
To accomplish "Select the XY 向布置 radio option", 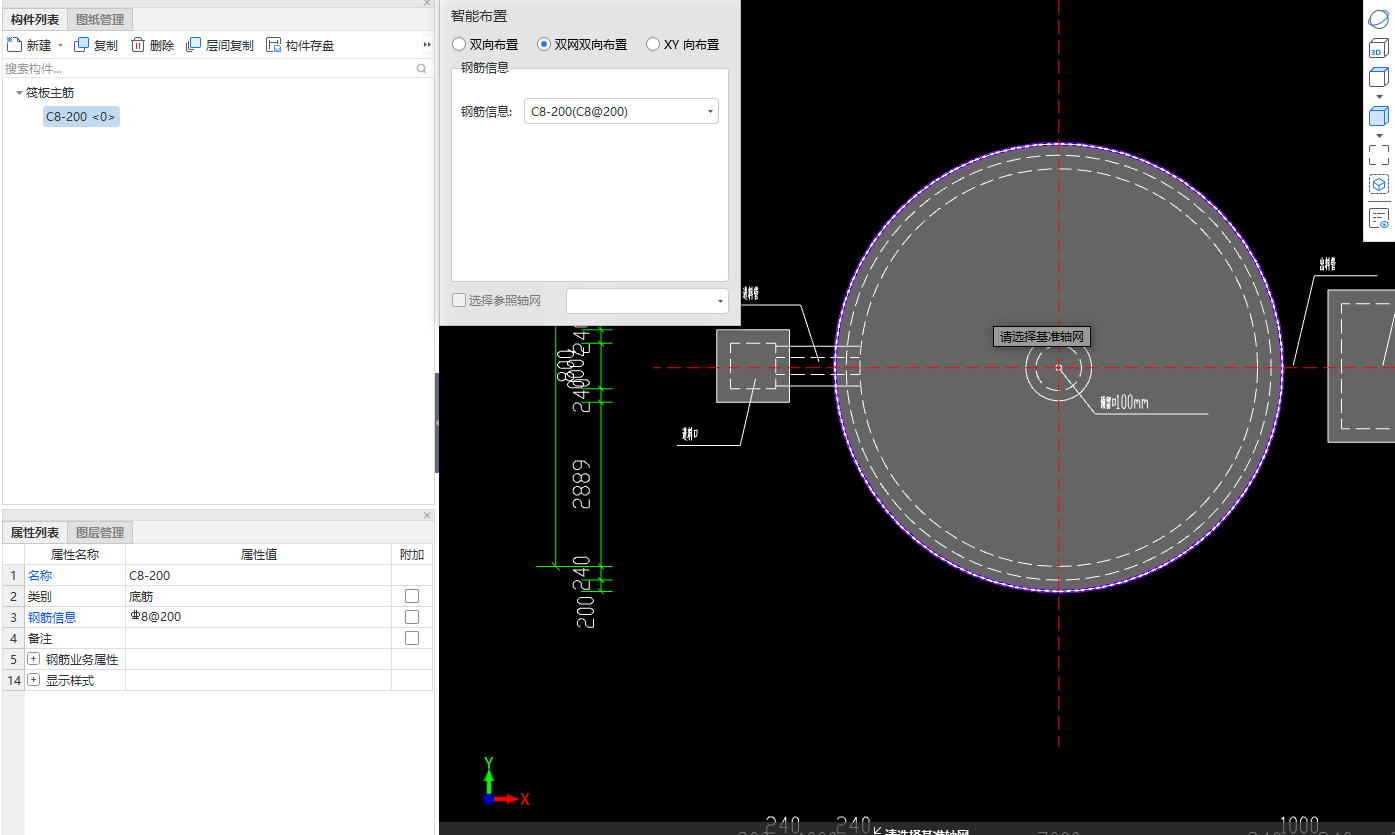I will [x=653, y=44].
